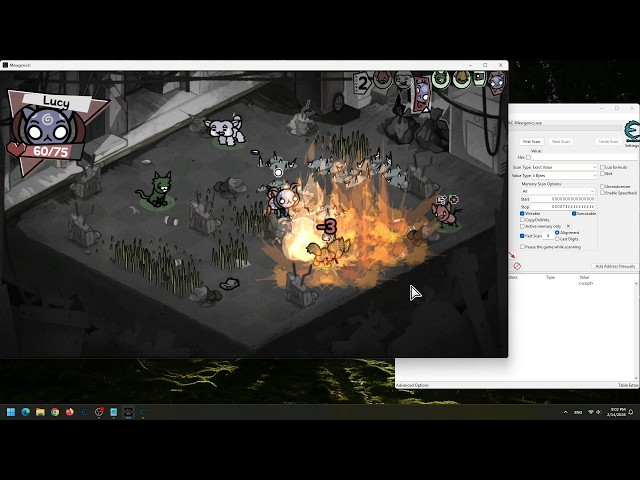640x480 pixels.
Task: Click the Undo Scan button
Action: point(608,141)
